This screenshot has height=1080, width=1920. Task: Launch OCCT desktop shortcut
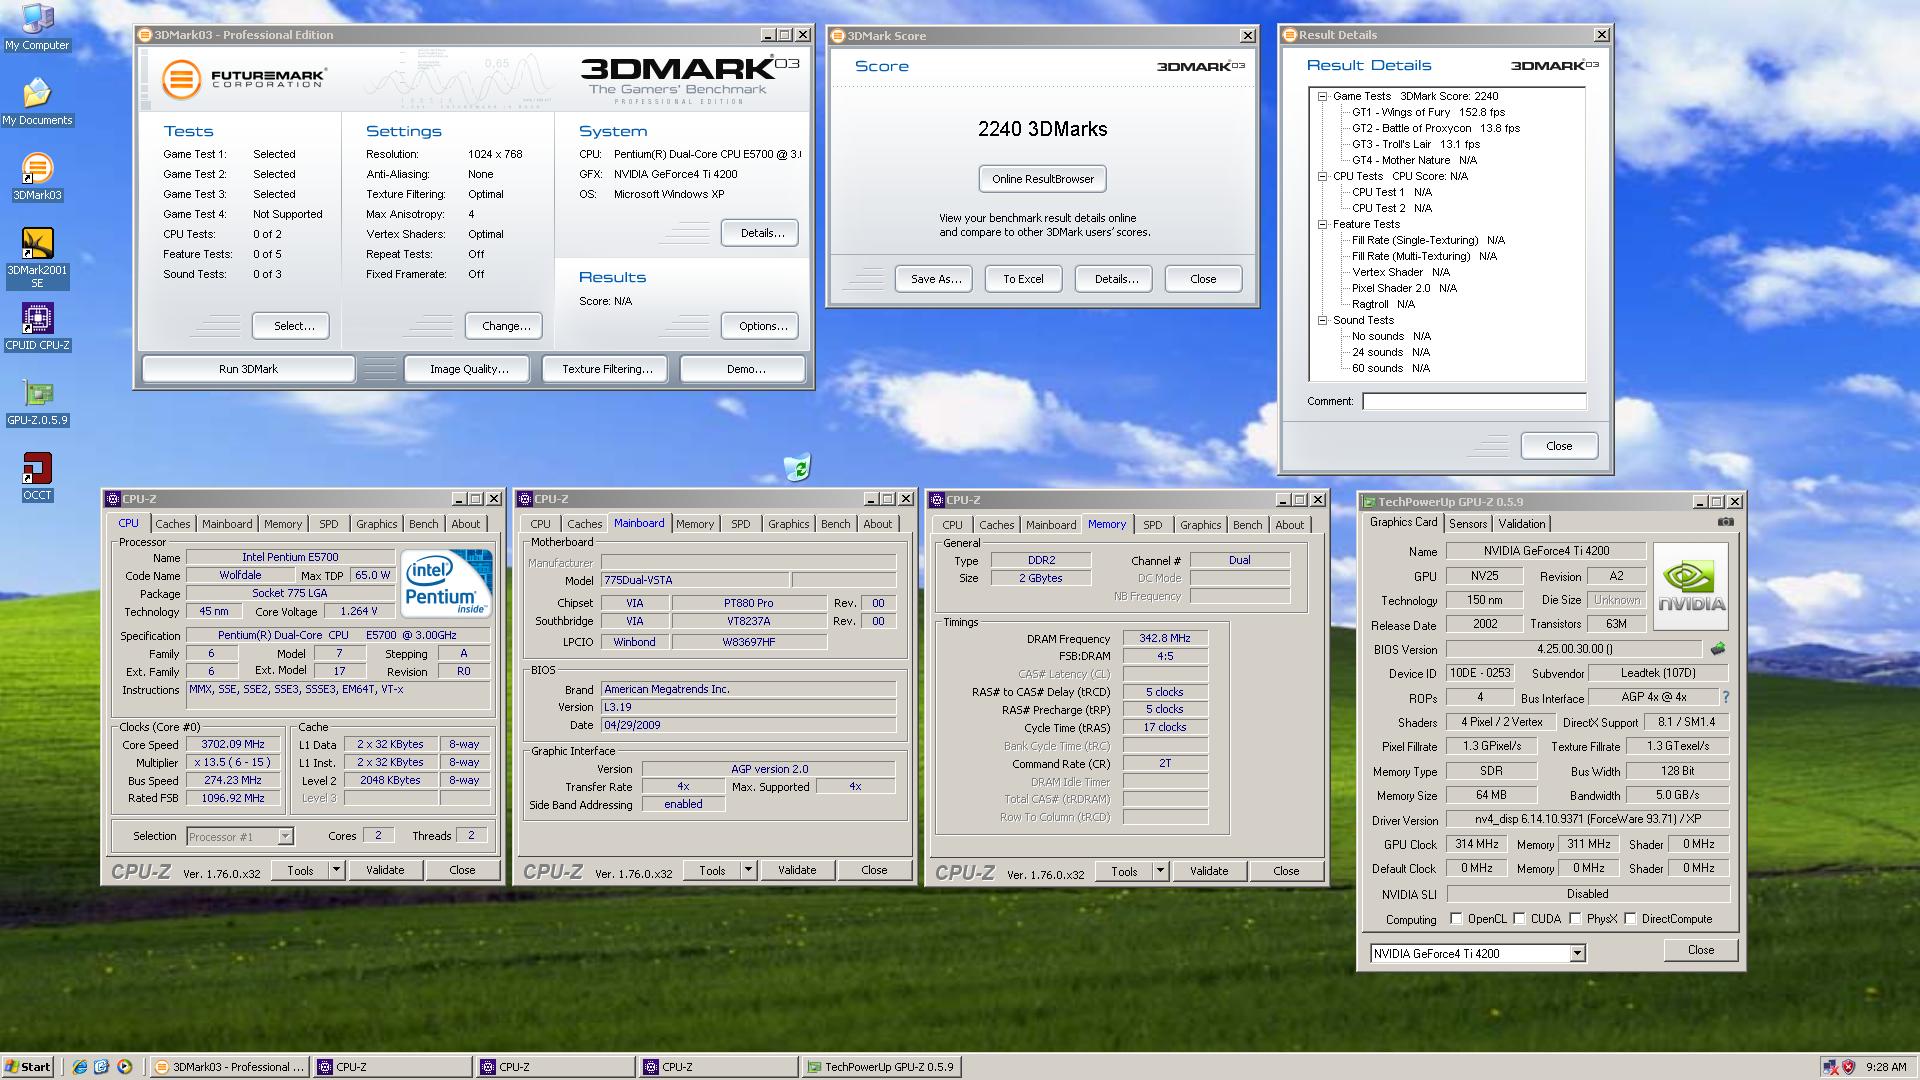tap(37, 478)
